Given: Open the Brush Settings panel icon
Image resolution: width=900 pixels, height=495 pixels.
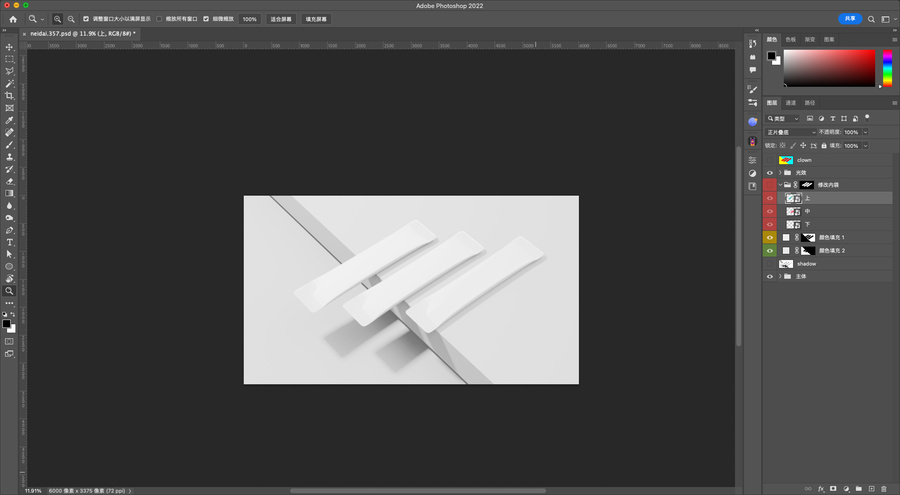Looking at the screenshot, I should click(x=752, y=89).
